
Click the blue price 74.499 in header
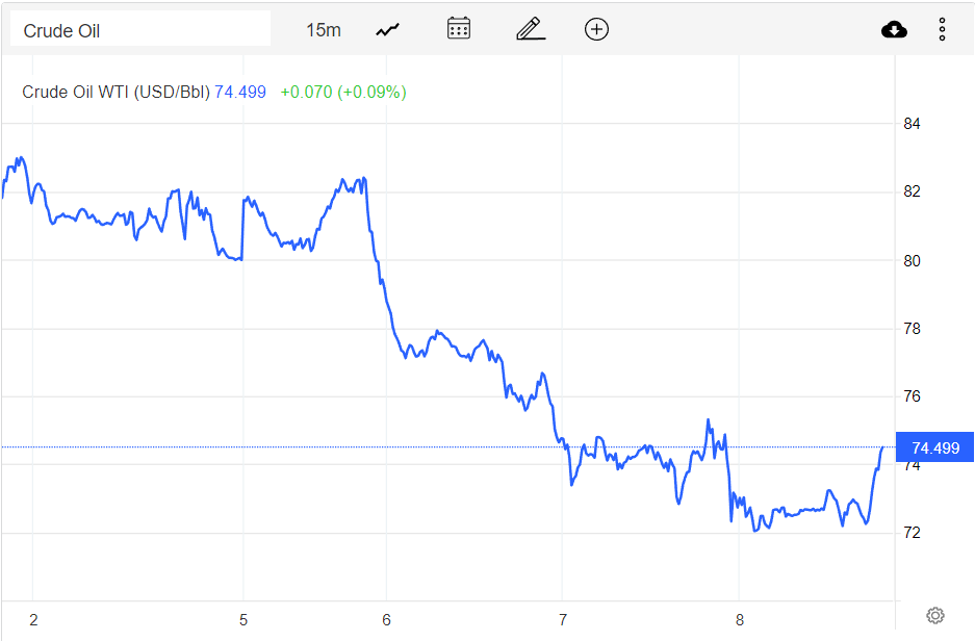237,92
